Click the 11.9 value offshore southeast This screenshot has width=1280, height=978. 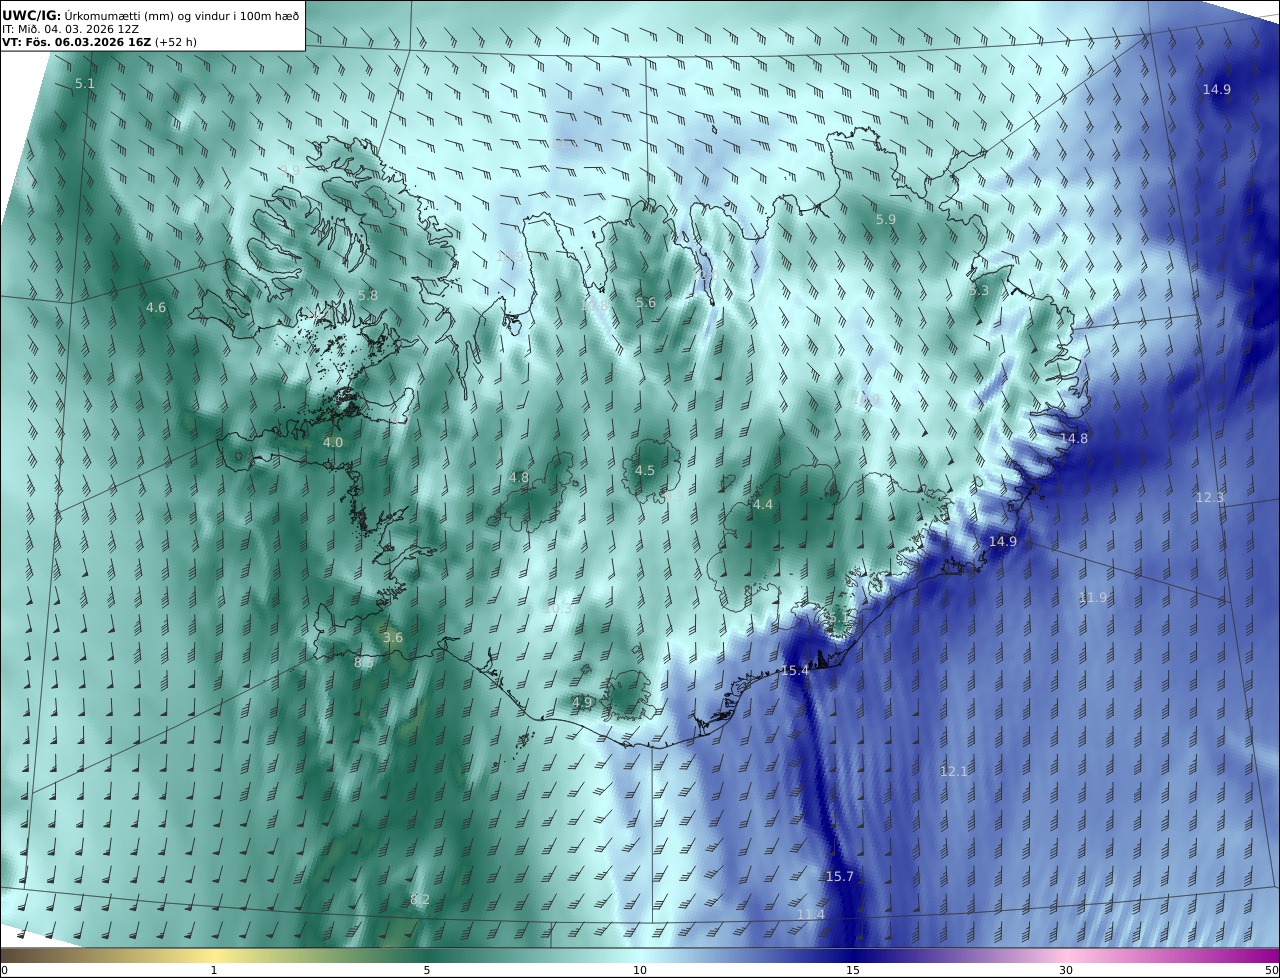point(1093,598)
